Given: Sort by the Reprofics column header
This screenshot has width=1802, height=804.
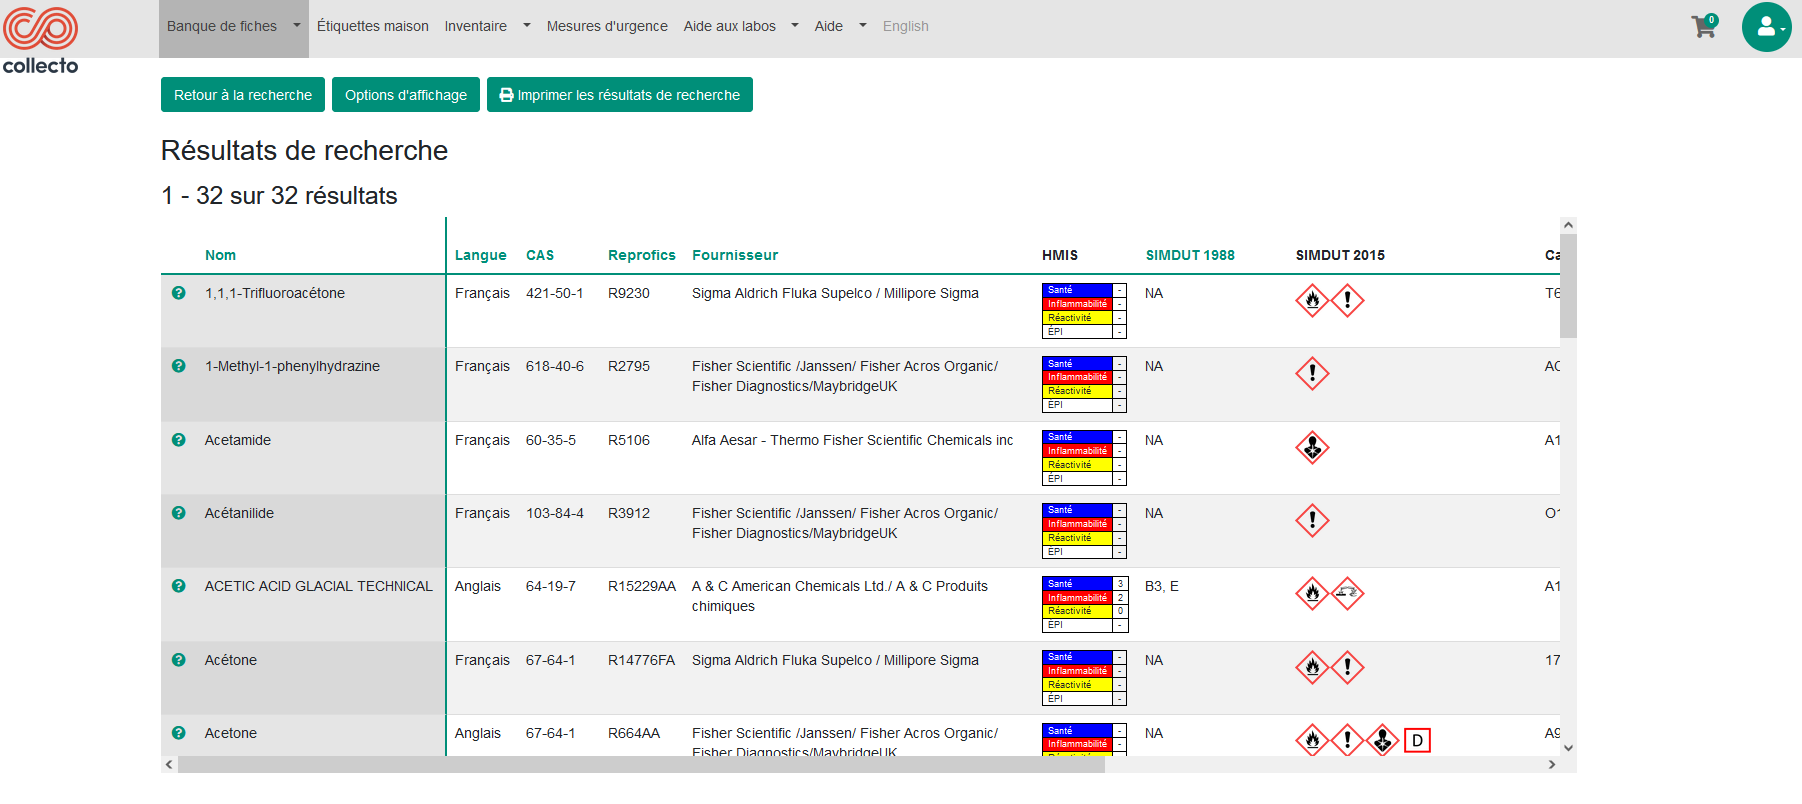Looking at the screenshot, I should [642, 255].
